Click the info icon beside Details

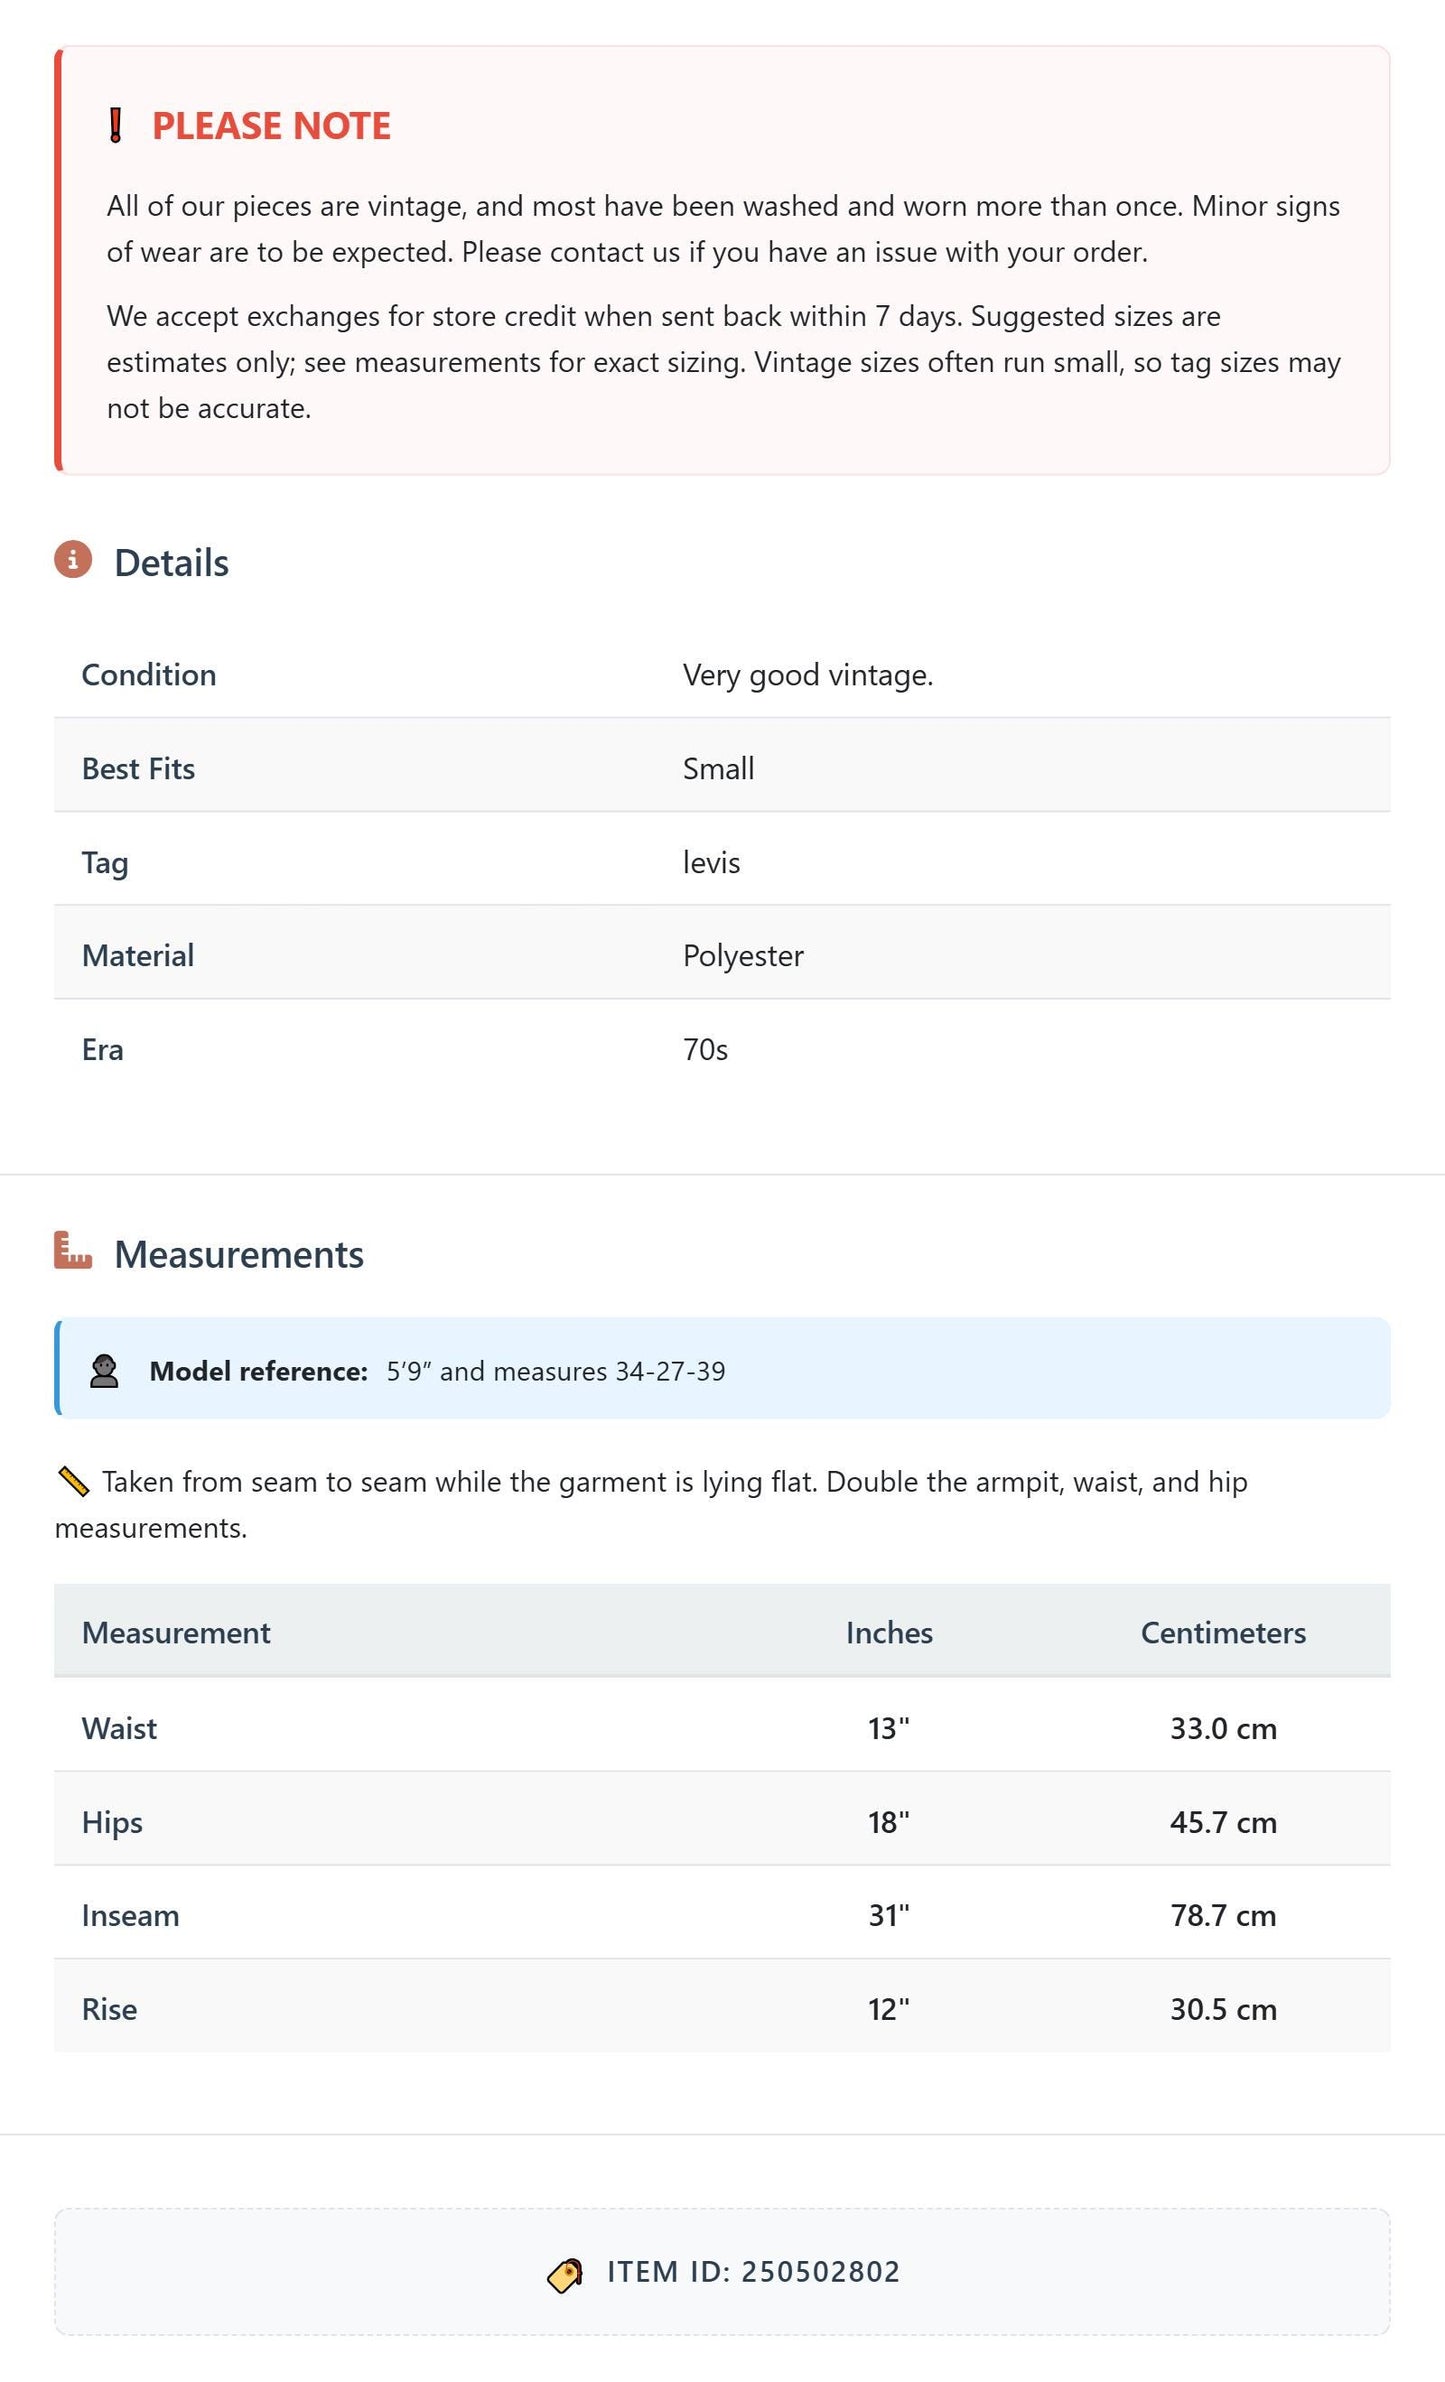tap(73, 560)
